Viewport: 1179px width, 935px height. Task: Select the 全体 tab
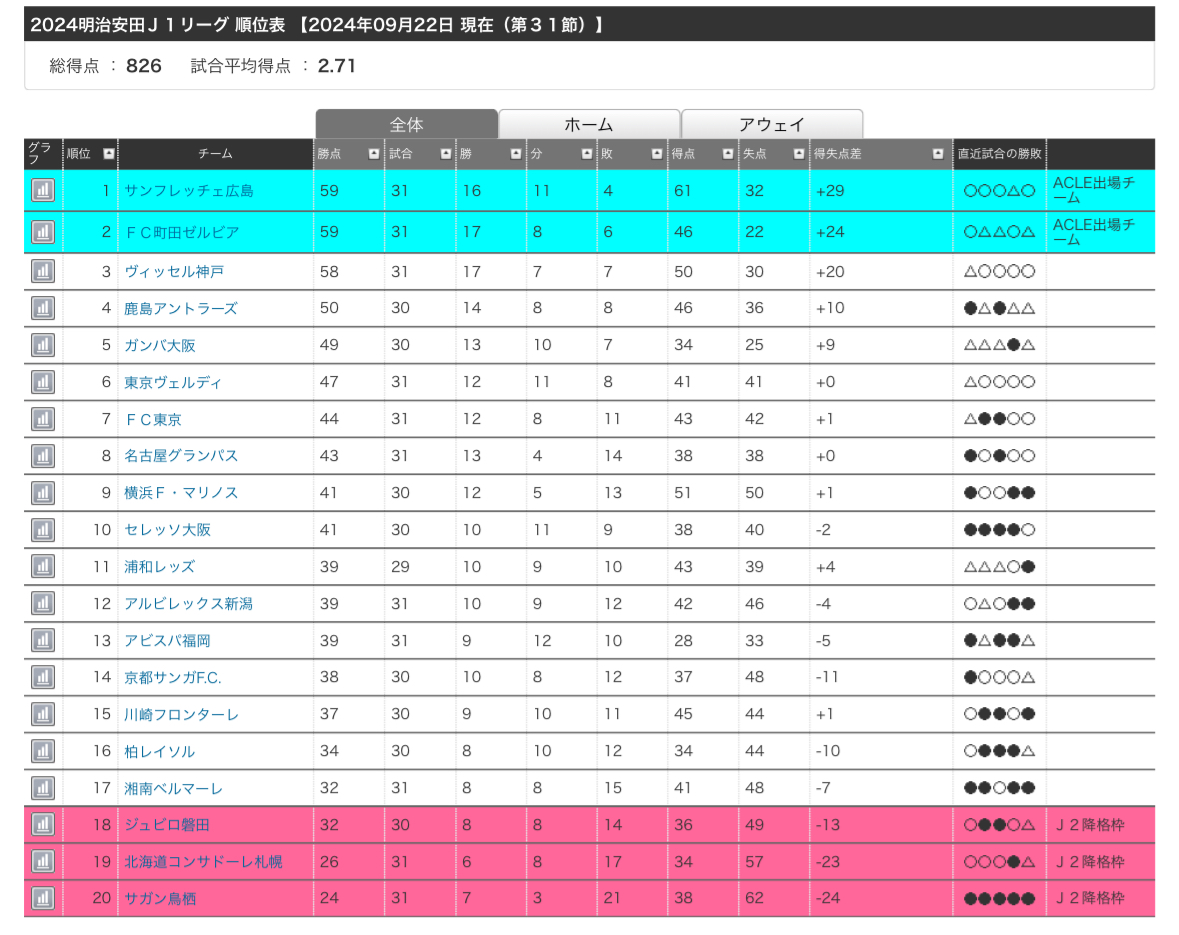point(406,125)
